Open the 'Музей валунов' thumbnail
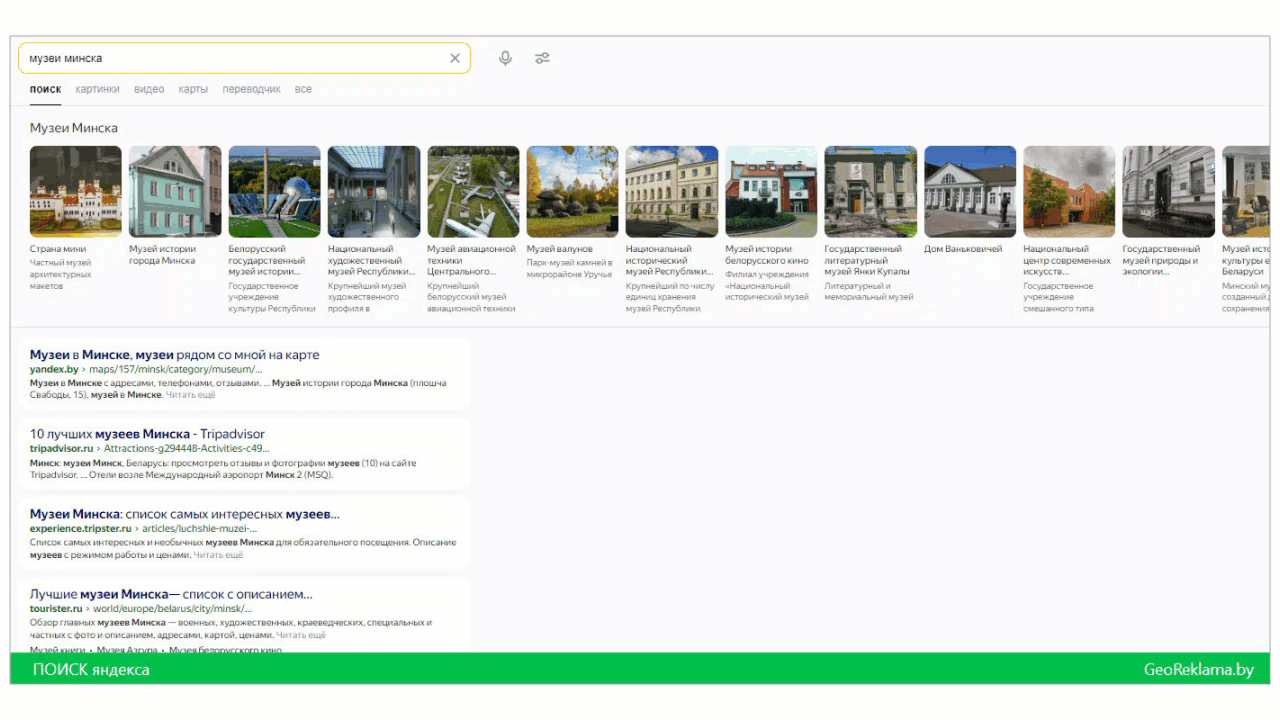Screen dimensions: 1280x720 [x=573, y=191]
